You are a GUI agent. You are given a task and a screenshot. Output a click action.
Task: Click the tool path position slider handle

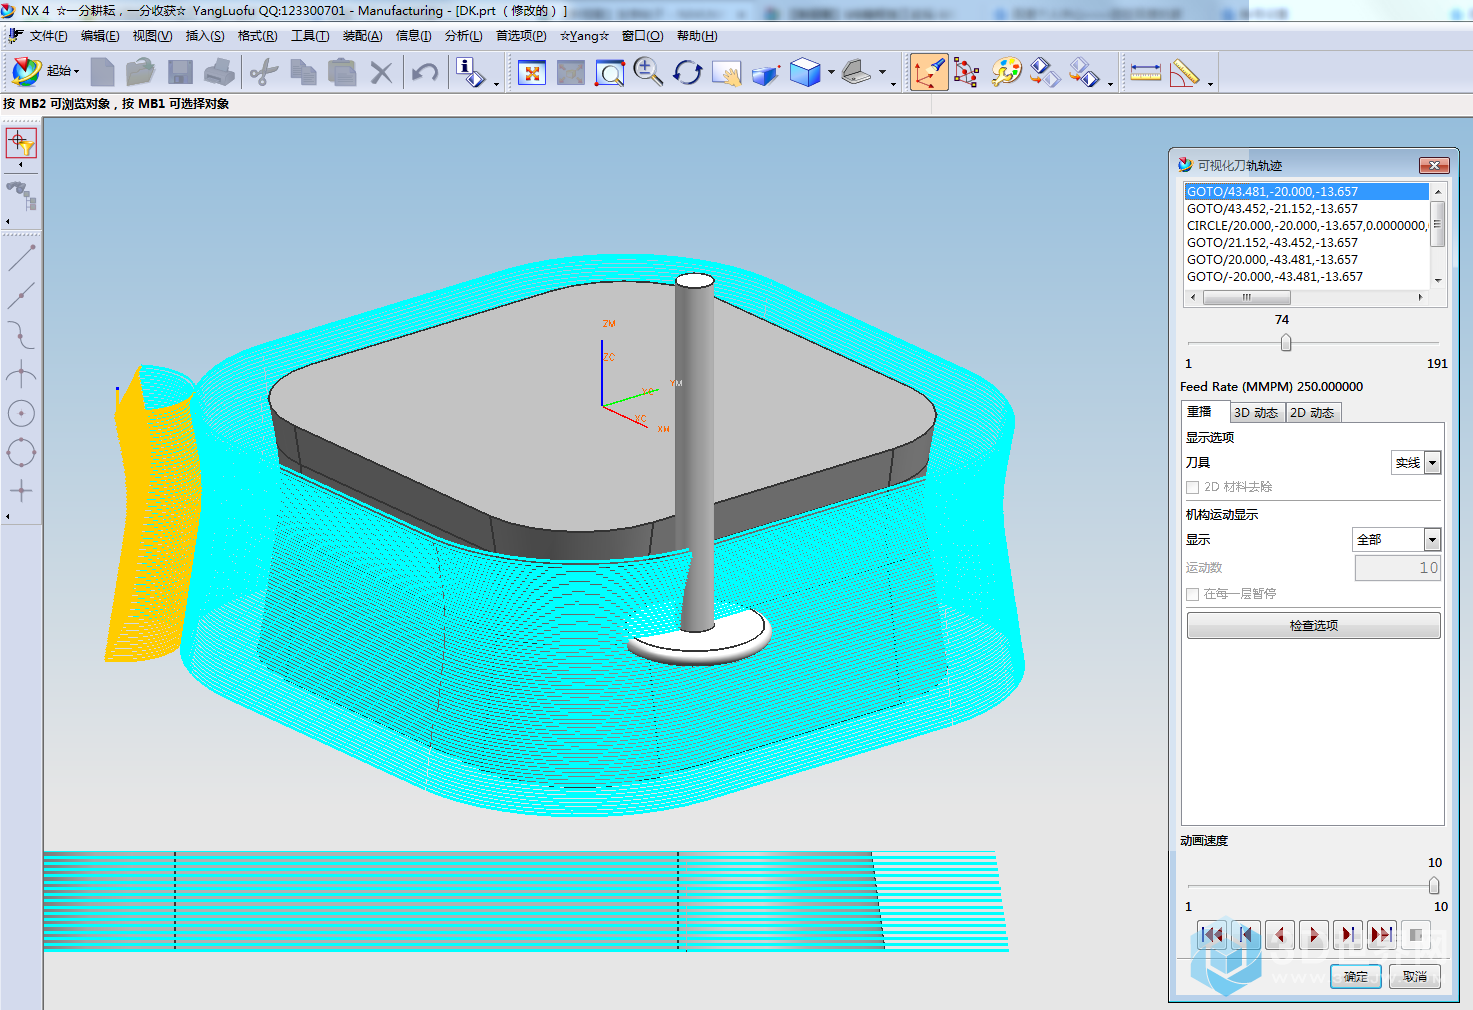[x=1286, y=343]
